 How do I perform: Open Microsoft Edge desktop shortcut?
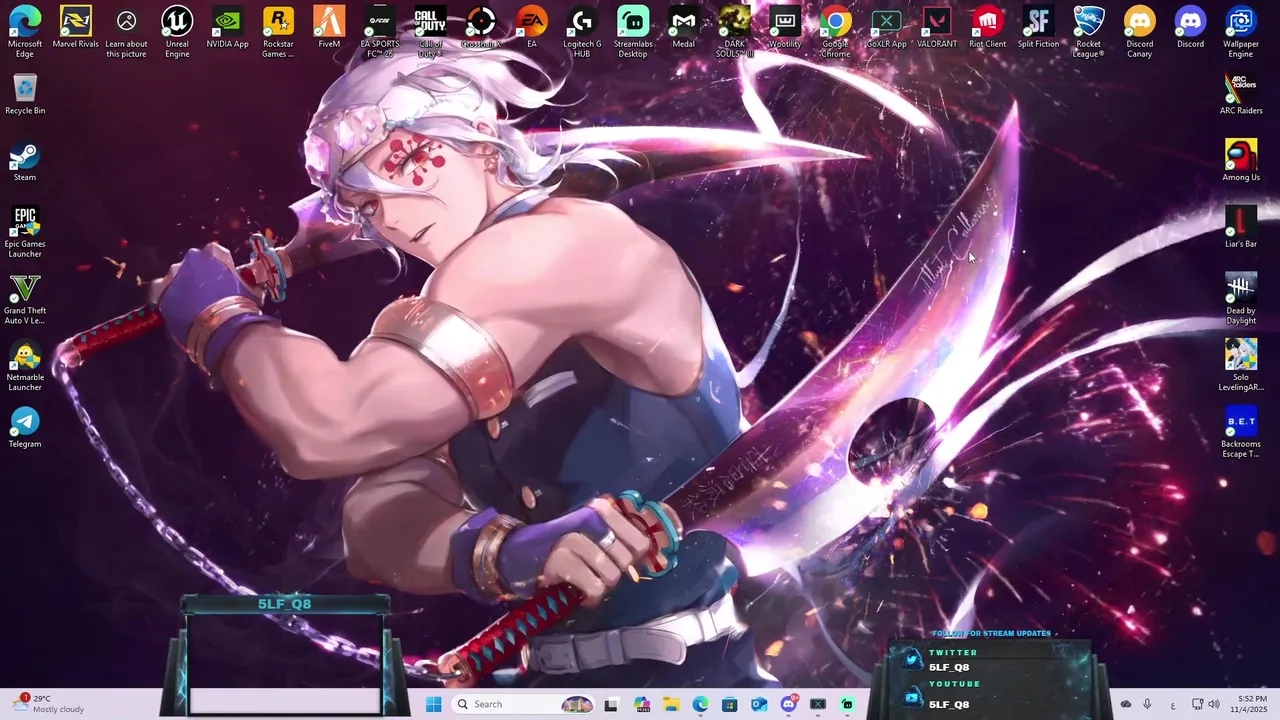(x=25, y=31)
